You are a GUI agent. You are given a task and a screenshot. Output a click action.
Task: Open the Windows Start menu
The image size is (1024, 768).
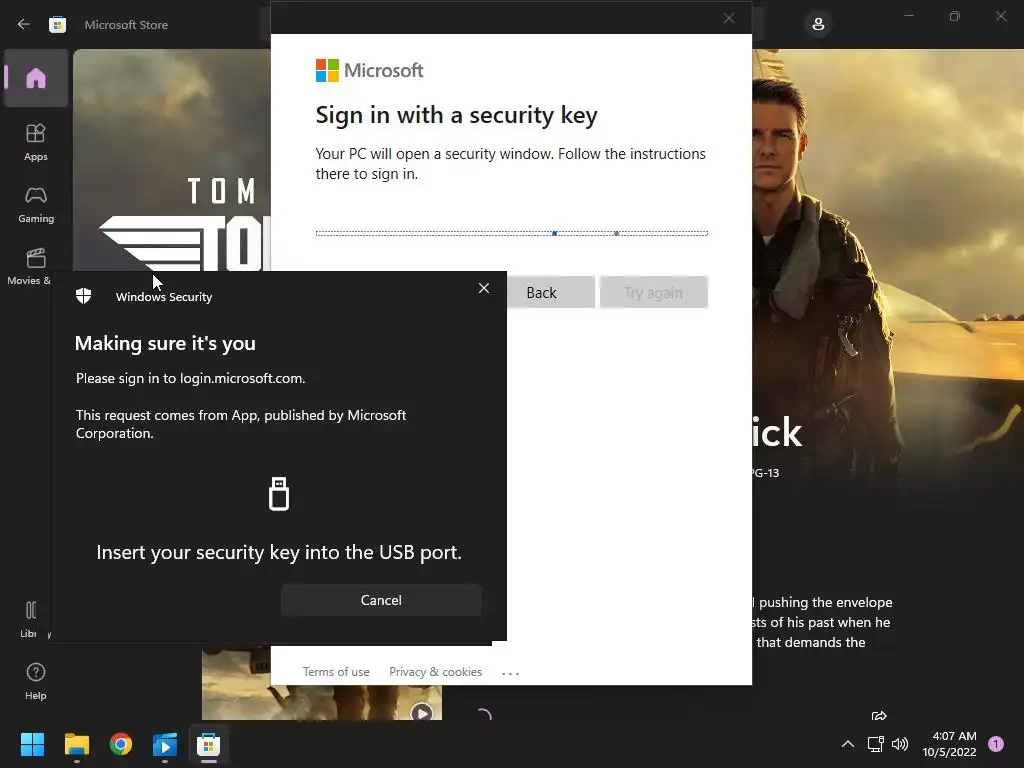click(x=32, y=744)
